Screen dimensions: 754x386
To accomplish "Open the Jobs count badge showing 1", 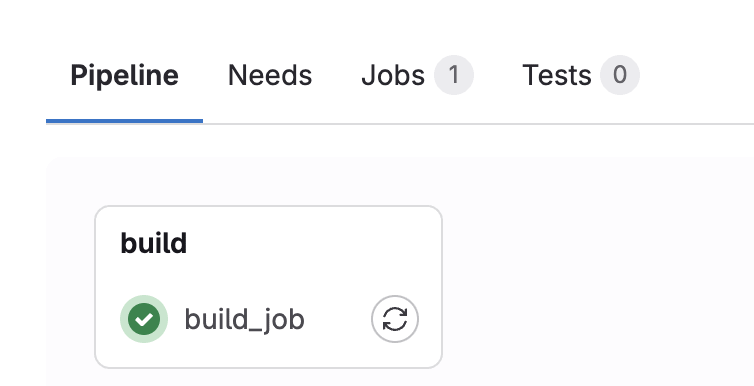I will tap(453, 75).
